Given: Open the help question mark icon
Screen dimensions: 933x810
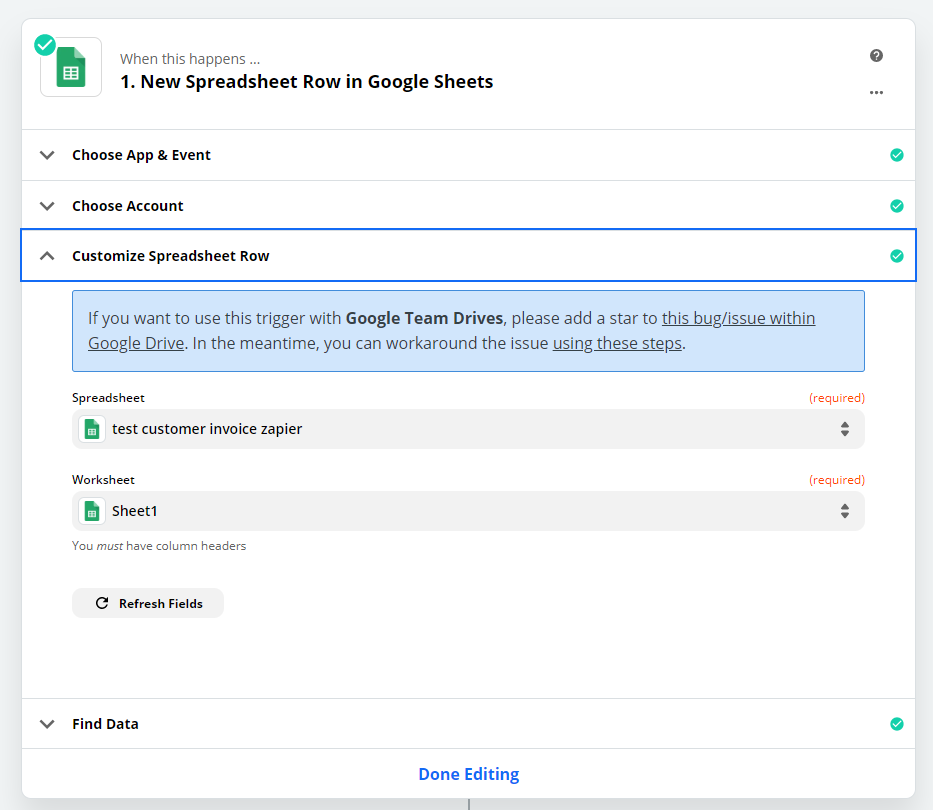Looking at the screenshot, I should pos(876,56).
